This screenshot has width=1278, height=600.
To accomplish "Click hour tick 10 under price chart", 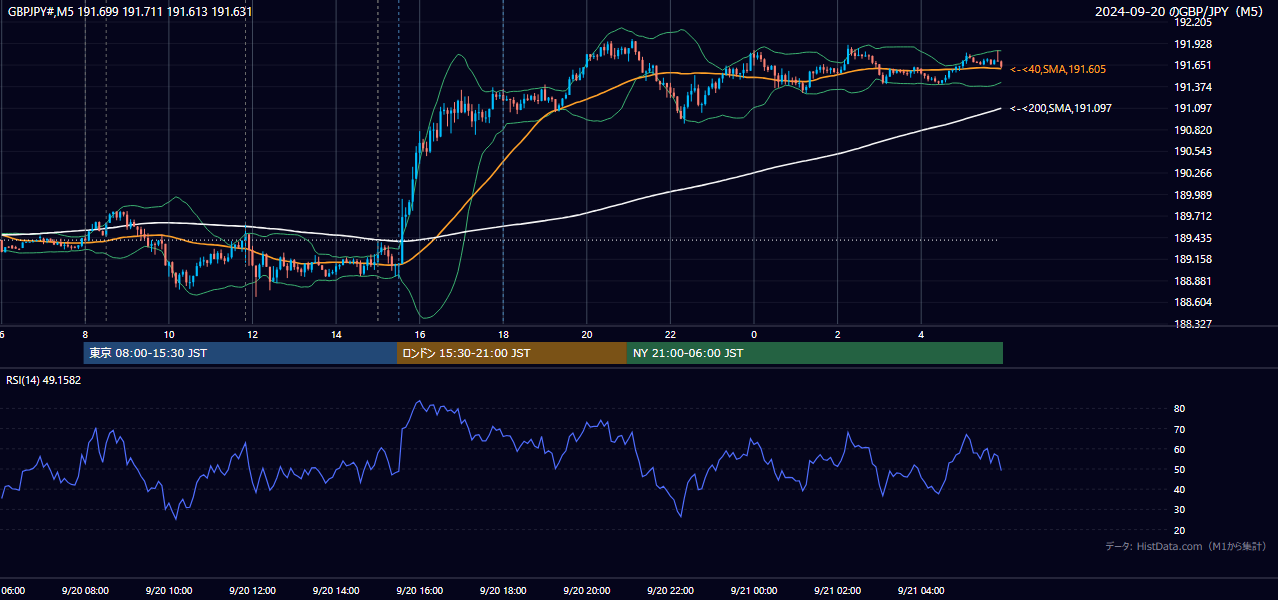I will pyautogui.click(x=169, y=335).
